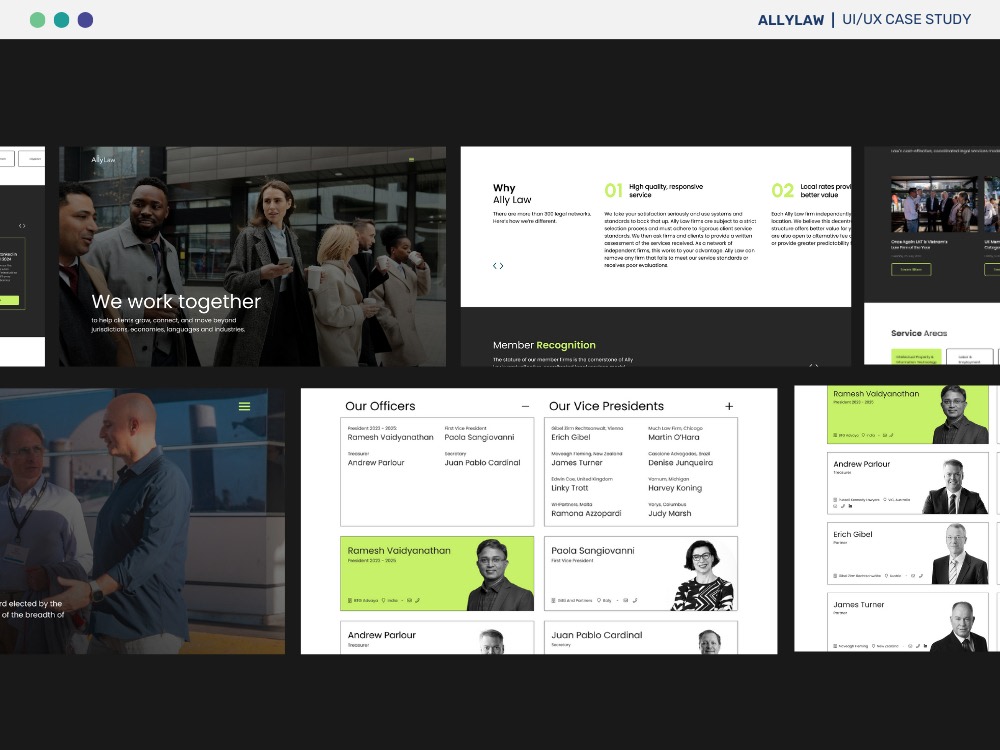This screenshot has width=1000, height=750.
Task: Click firm building icon on Paola Sangiovanni card
Action: tap(554, 600)
